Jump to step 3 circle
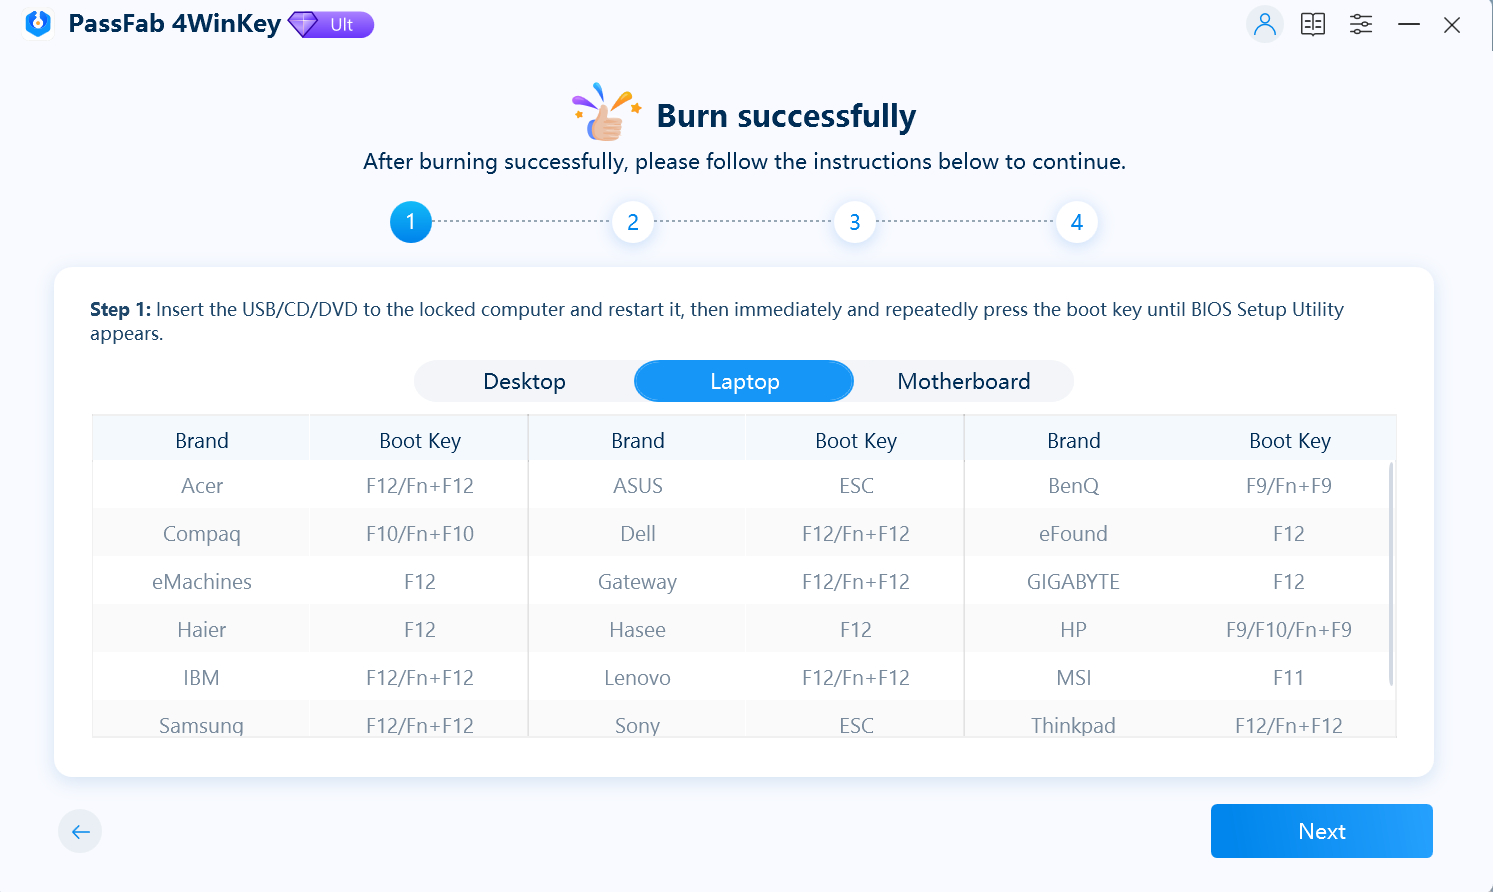Screen dimensions: 1493x892 [x=854, y=222]
